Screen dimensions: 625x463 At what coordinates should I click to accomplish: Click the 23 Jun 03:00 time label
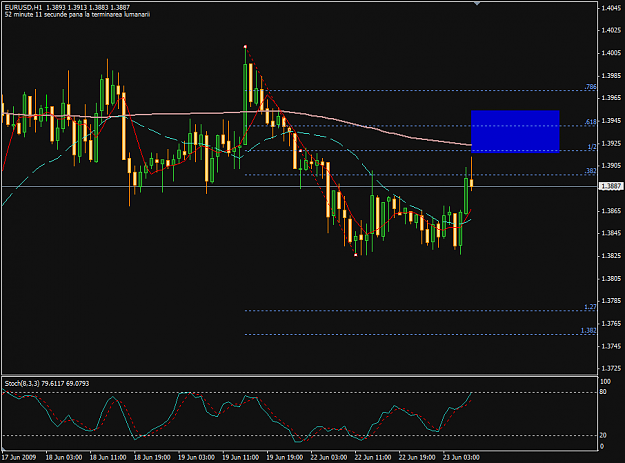tap(461, 457)
